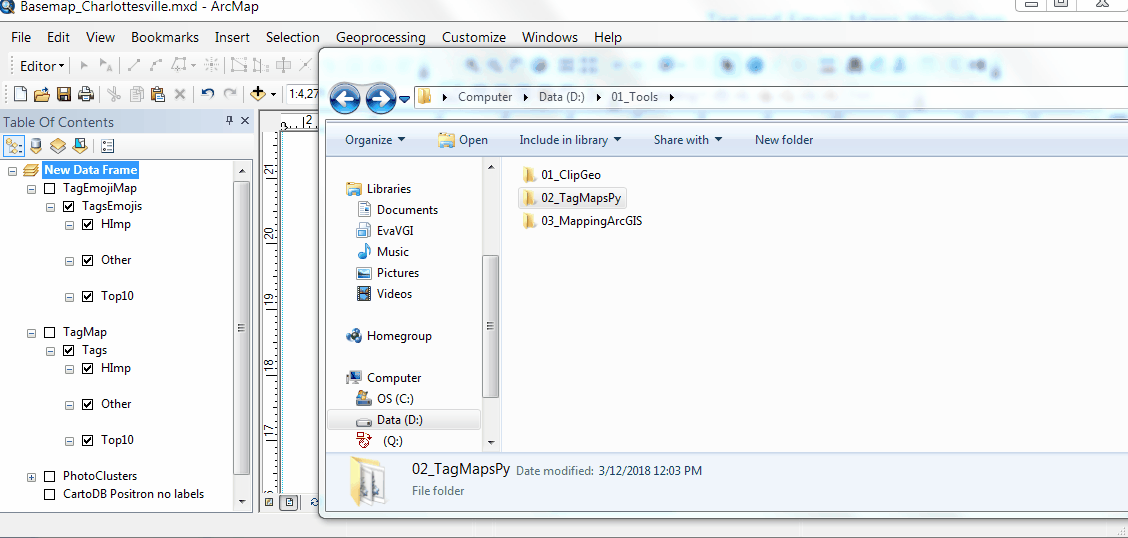Image resolution: width=1128 pixels, height=538 pixels.
Task: Select List By Source icon
Action: 36,146
